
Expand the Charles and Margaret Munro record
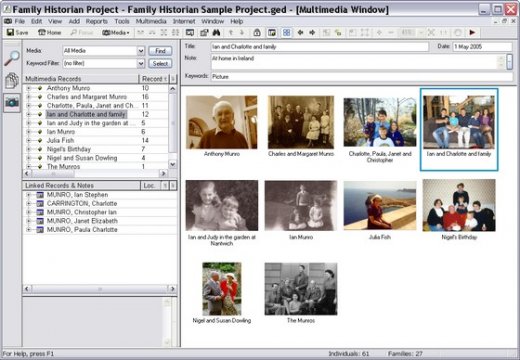(x=28, y=97)
